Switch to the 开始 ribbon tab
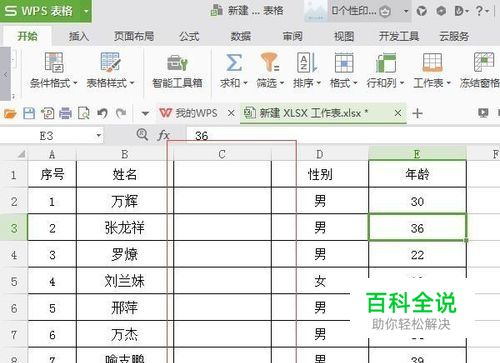 27,36
